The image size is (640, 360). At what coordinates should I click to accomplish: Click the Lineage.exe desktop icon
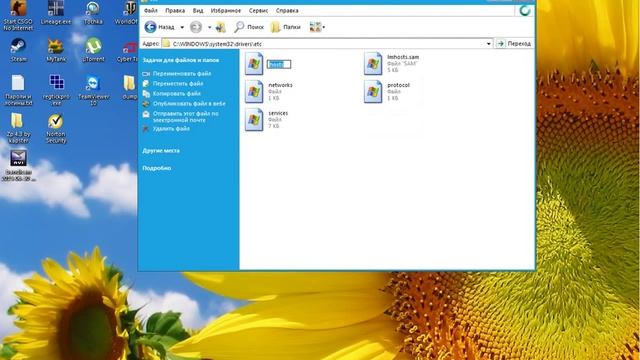[56, 13]
